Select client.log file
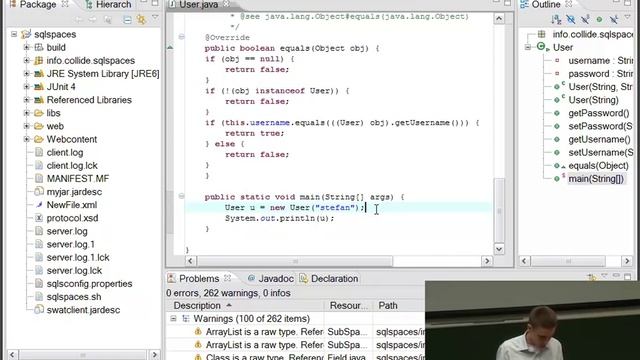This screenshot has height=360, width=640. tap(64, 153)
